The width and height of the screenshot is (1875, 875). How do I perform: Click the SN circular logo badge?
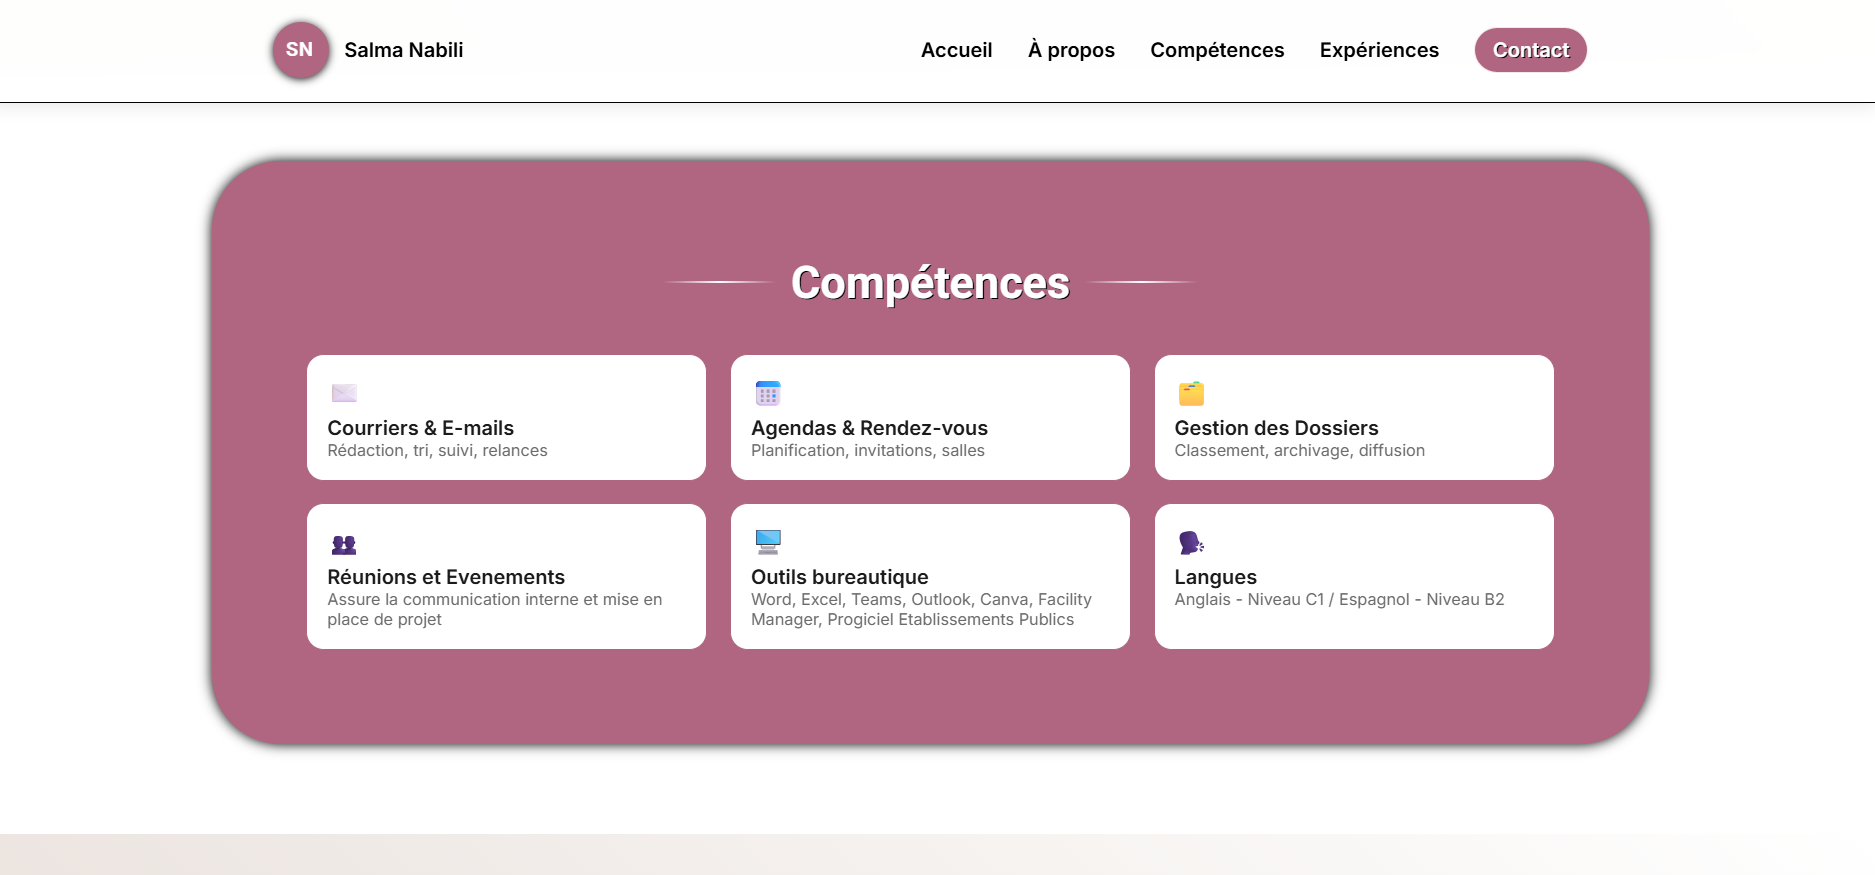(x=300, y=50)
